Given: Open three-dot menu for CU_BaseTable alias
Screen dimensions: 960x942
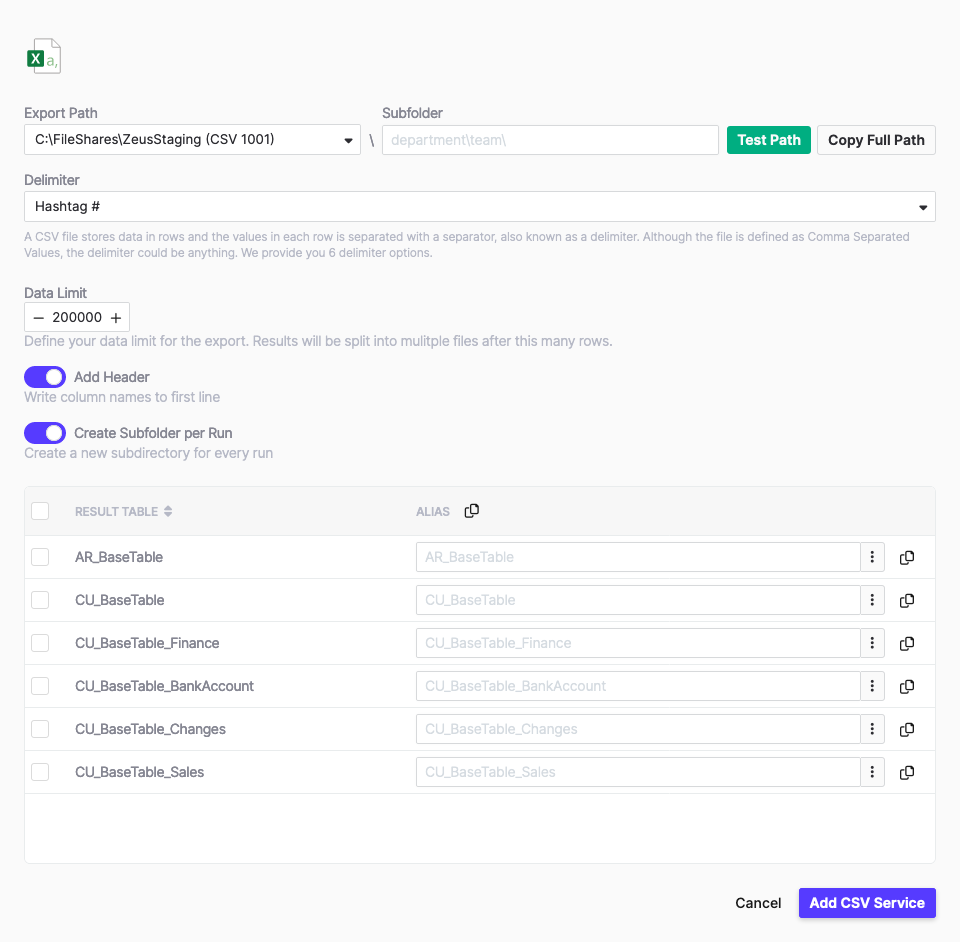Looking at the screenshot, I should coord(872,600).
